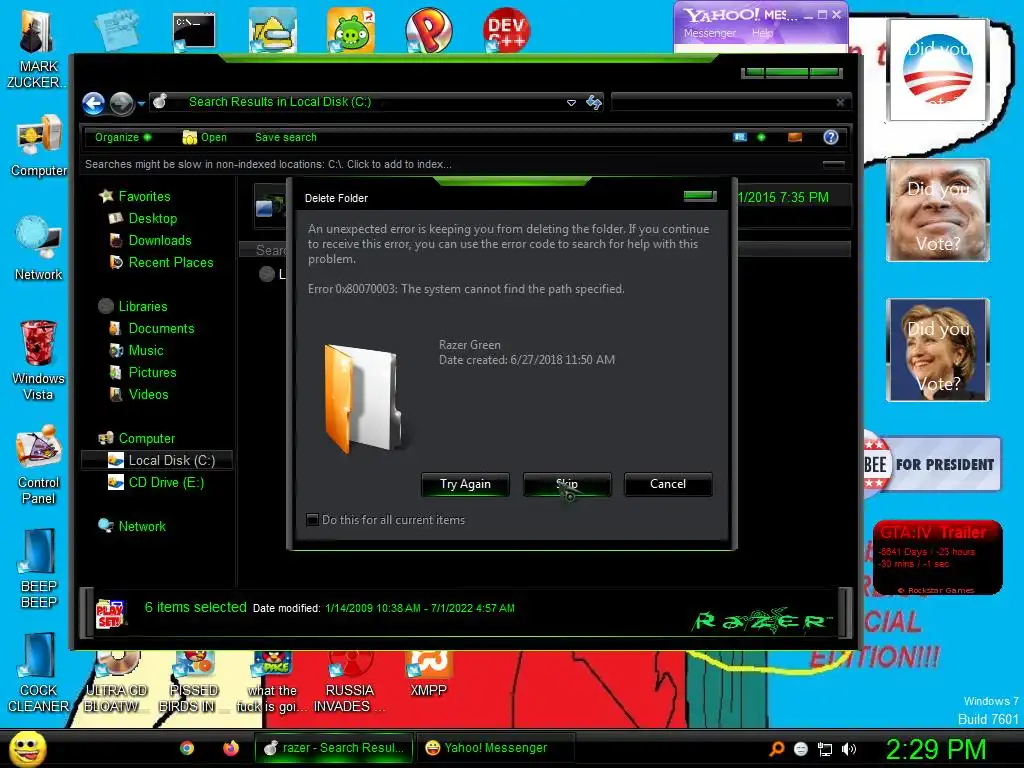Open the DEV C++ desktop shortcut
Viewport: 1024px width, 768px height.
click(x=507, y=30)
